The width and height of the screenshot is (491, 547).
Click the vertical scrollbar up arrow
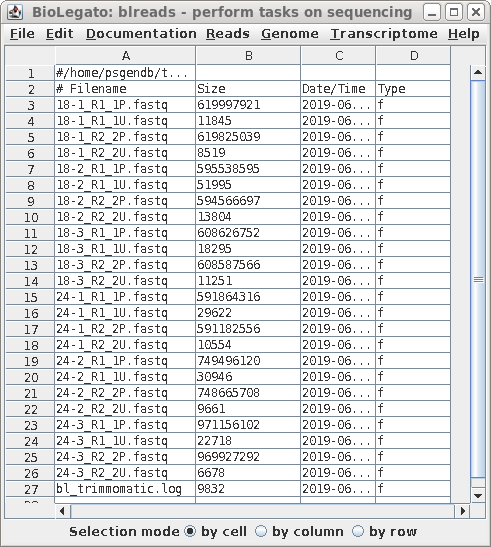pyautogui.click(x=478, y=73)
